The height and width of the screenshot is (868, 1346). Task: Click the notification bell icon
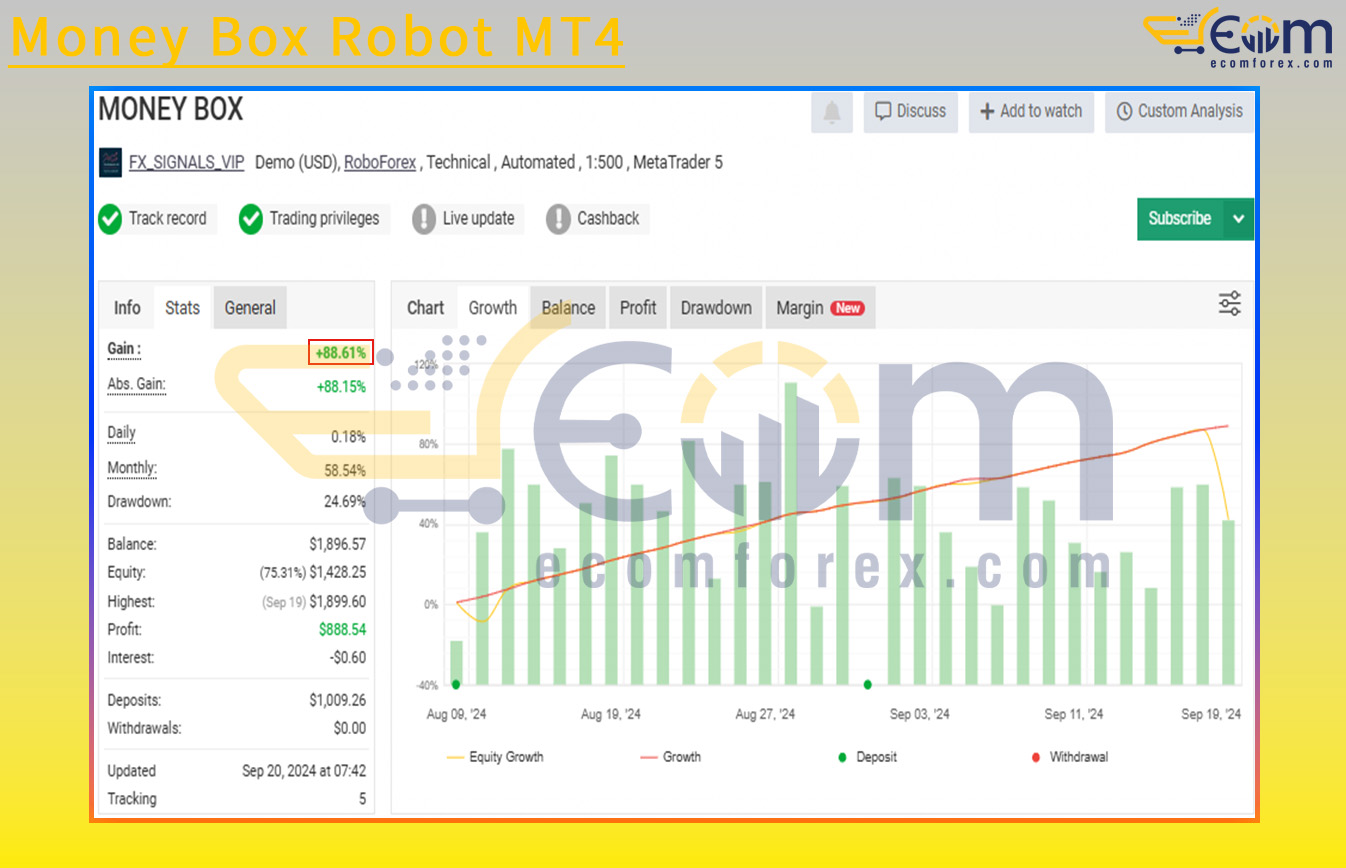(x=832, y=112)
